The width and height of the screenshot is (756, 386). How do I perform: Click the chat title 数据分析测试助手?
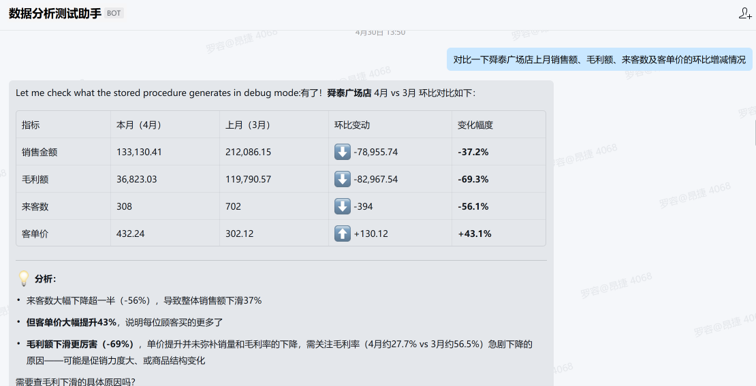click(x=54, y=13)
